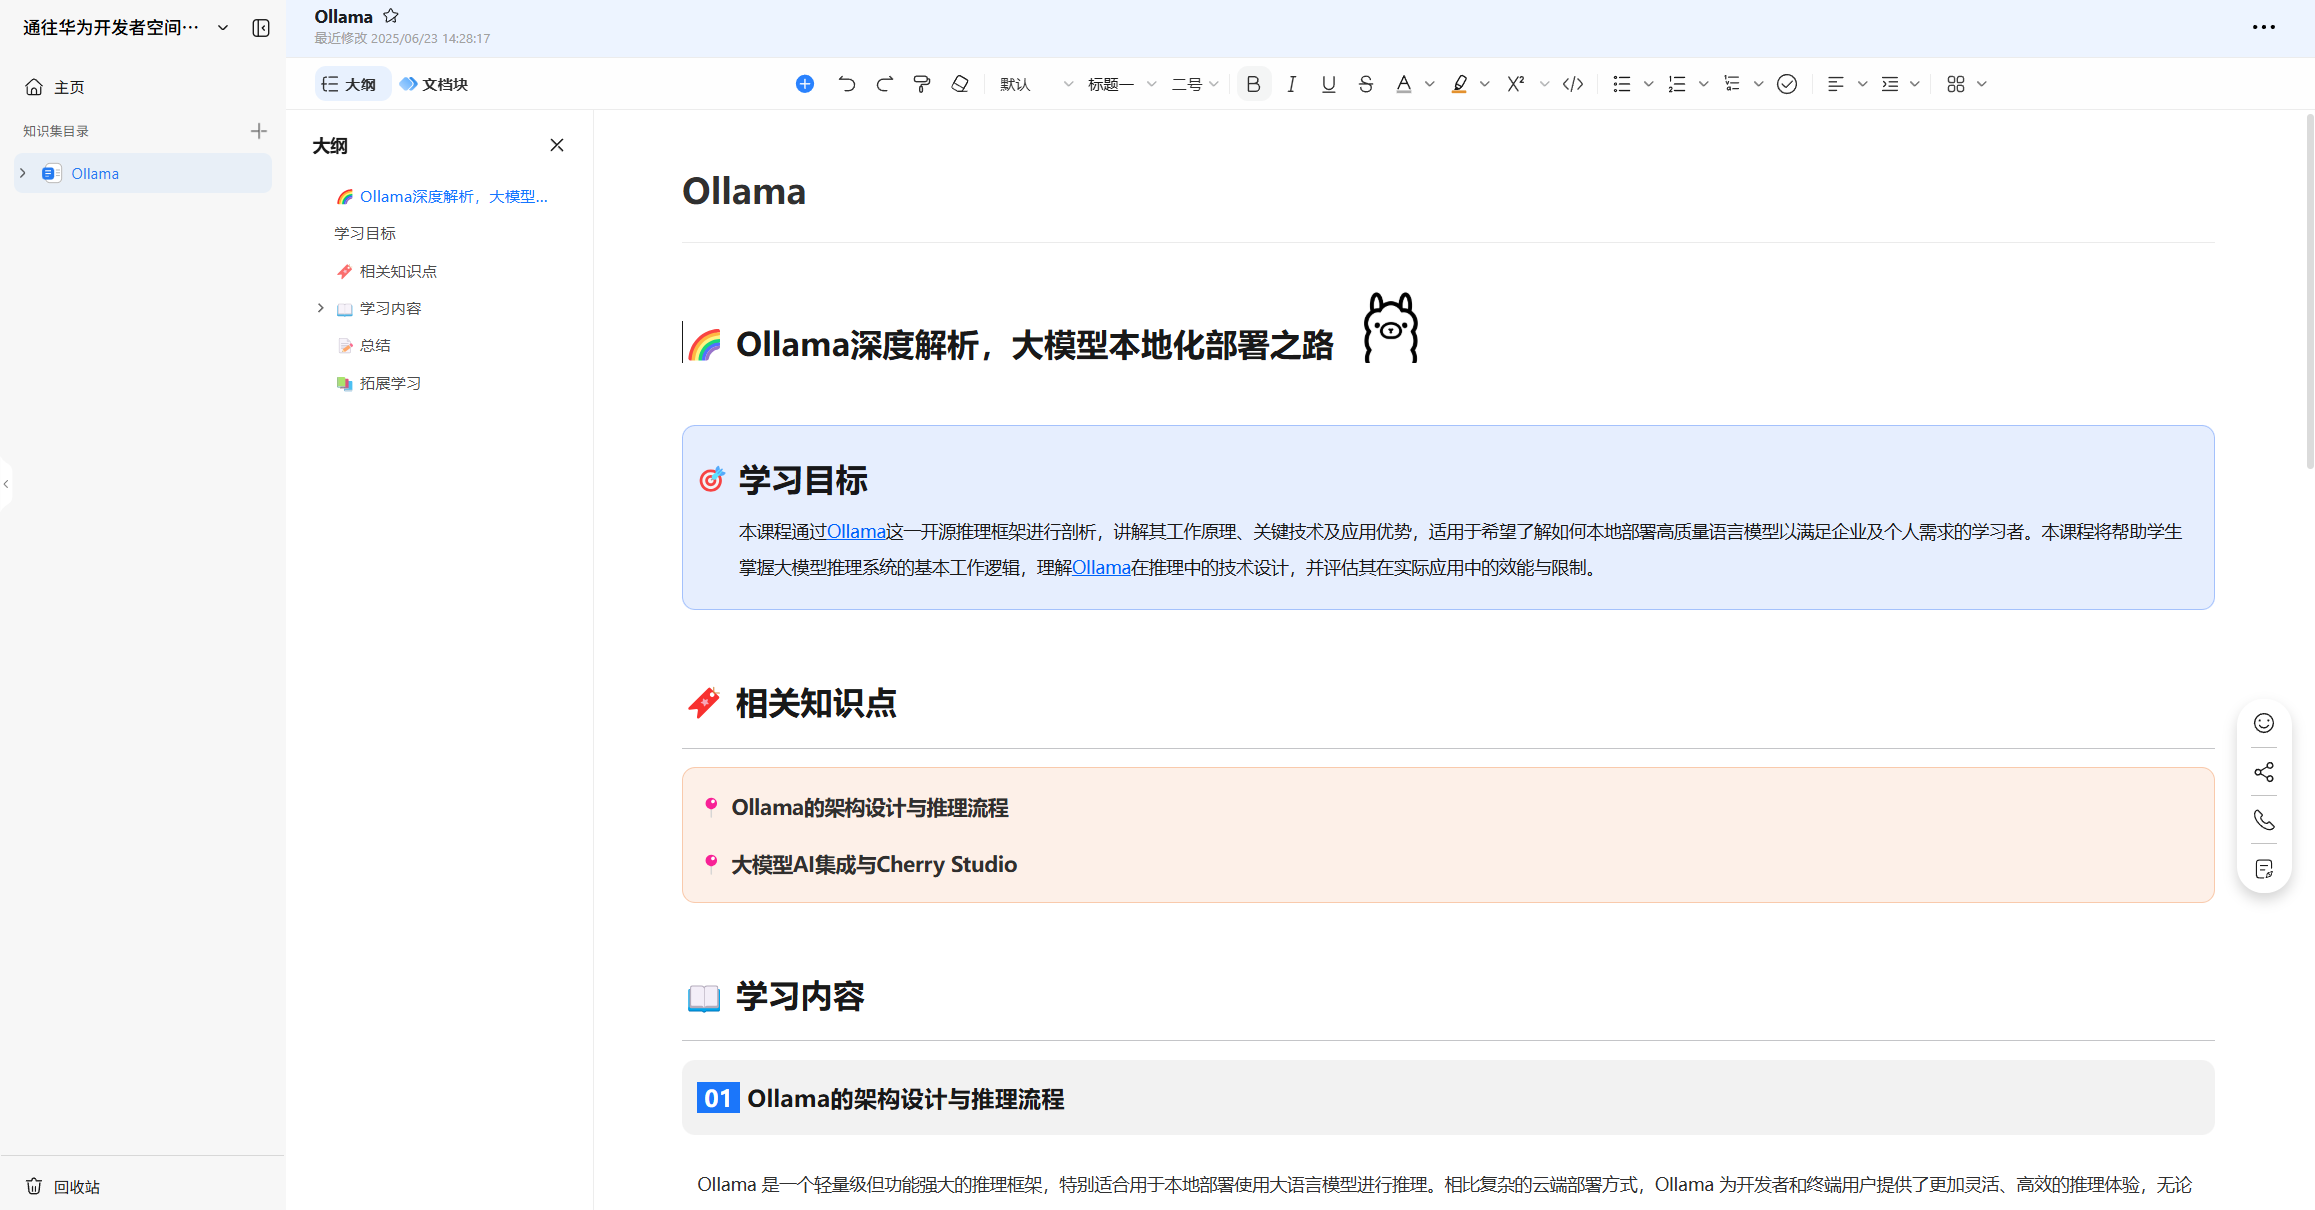The width and height of the screenshot is (2315, 1210).
Task: Collapse sidebar using left edge arrow
Action: click(6, 484)
